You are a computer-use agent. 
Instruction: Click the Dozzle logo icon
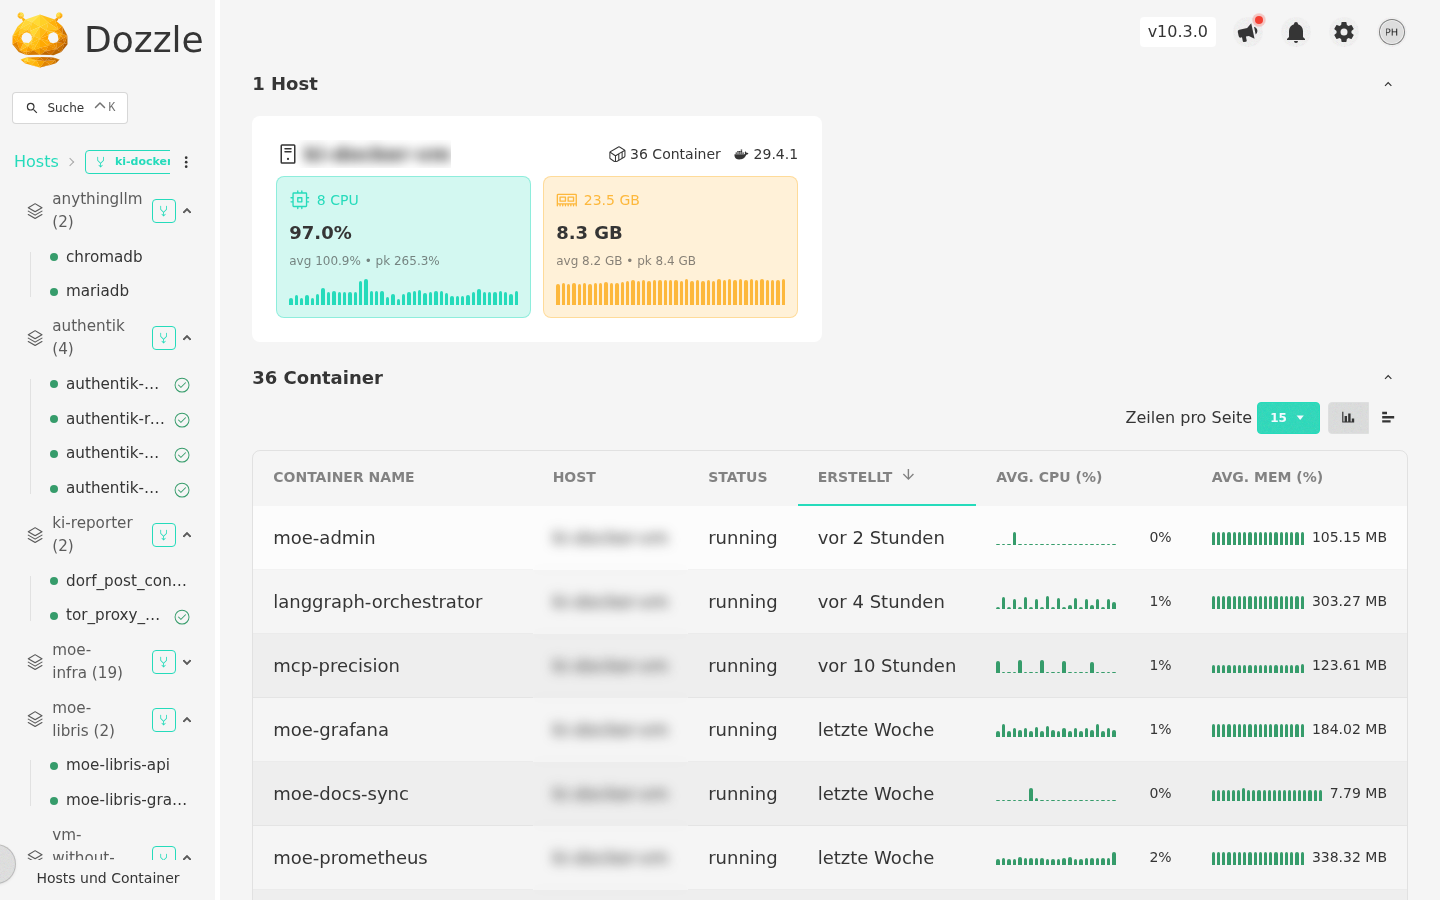click(40, 40)
